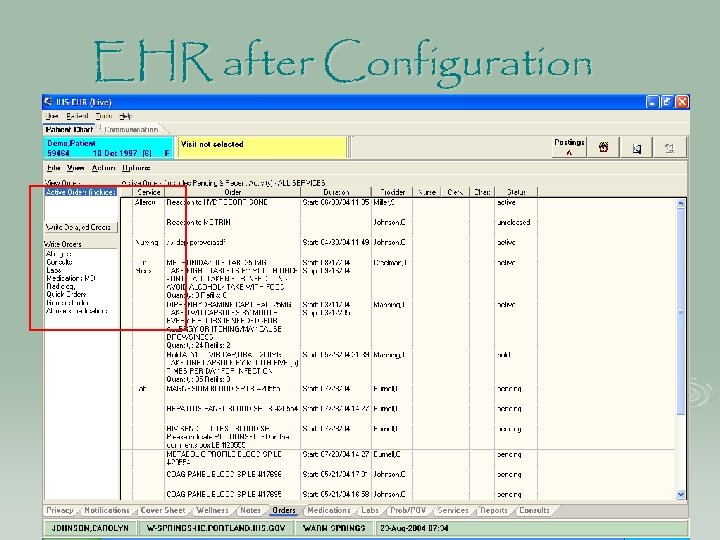The width and height of the screenshot is (720, 540).
Task: Click the yellow Visit not selected box
Action: (x=262, y=148)
